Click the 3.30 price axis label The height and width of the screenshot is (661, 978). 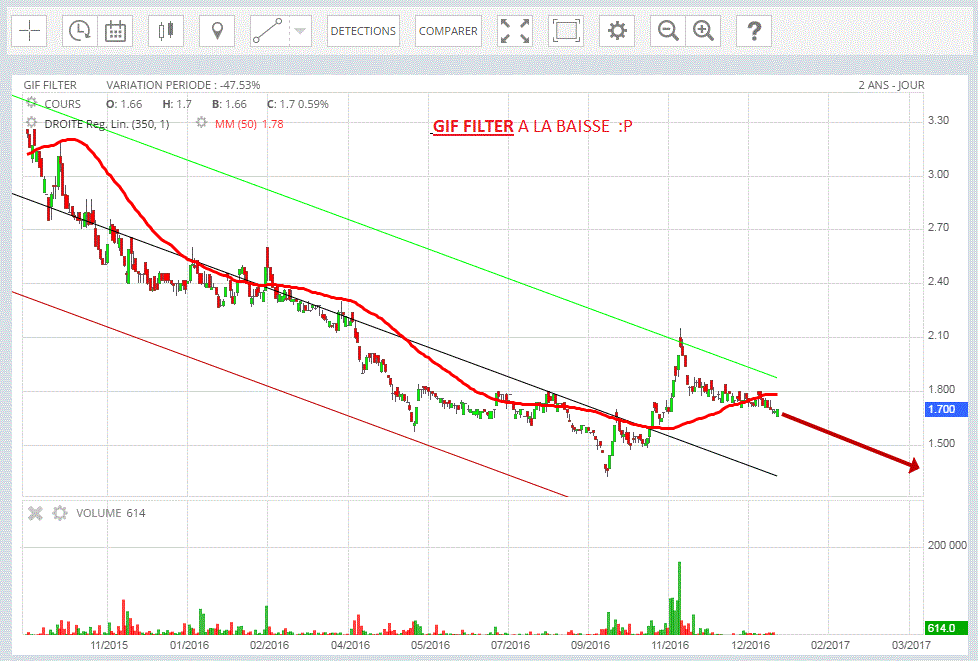click(x=939, y=120)
